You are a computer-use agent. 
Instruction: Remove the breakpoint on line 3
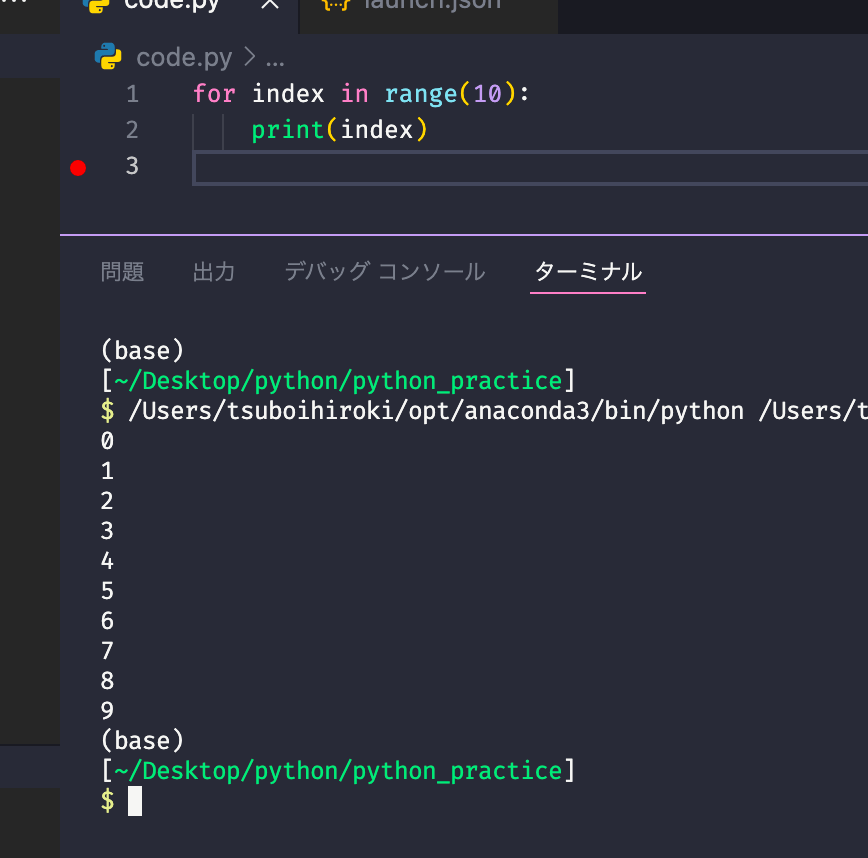78,168
